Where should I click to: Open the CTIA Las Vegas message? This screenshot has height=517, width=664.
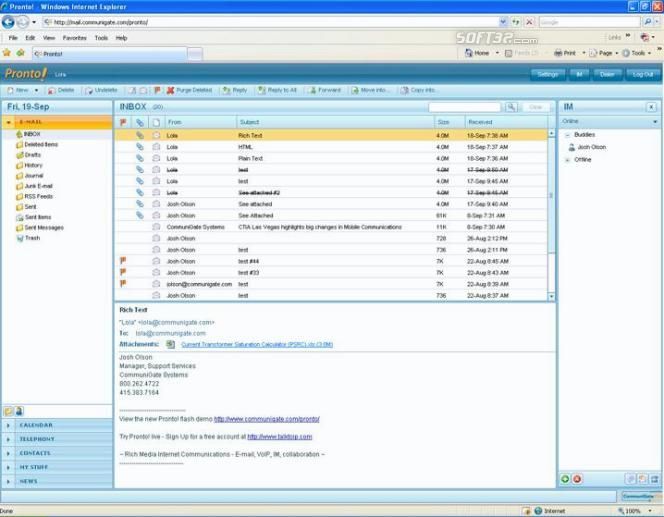331,227
